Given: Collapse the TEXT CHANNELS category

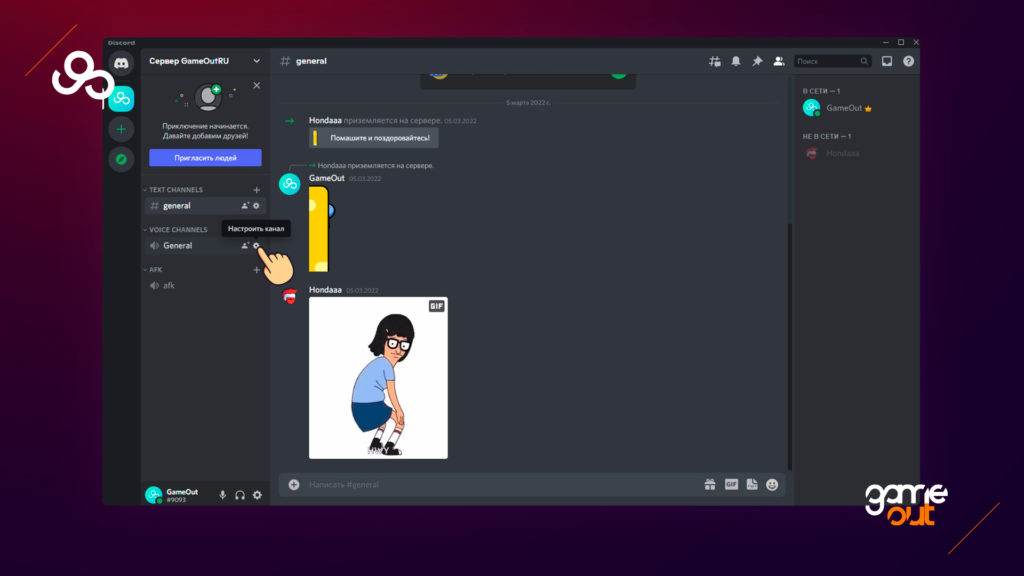Looking at the screenshot, I should pyautogui.click(x=176, y=189).
